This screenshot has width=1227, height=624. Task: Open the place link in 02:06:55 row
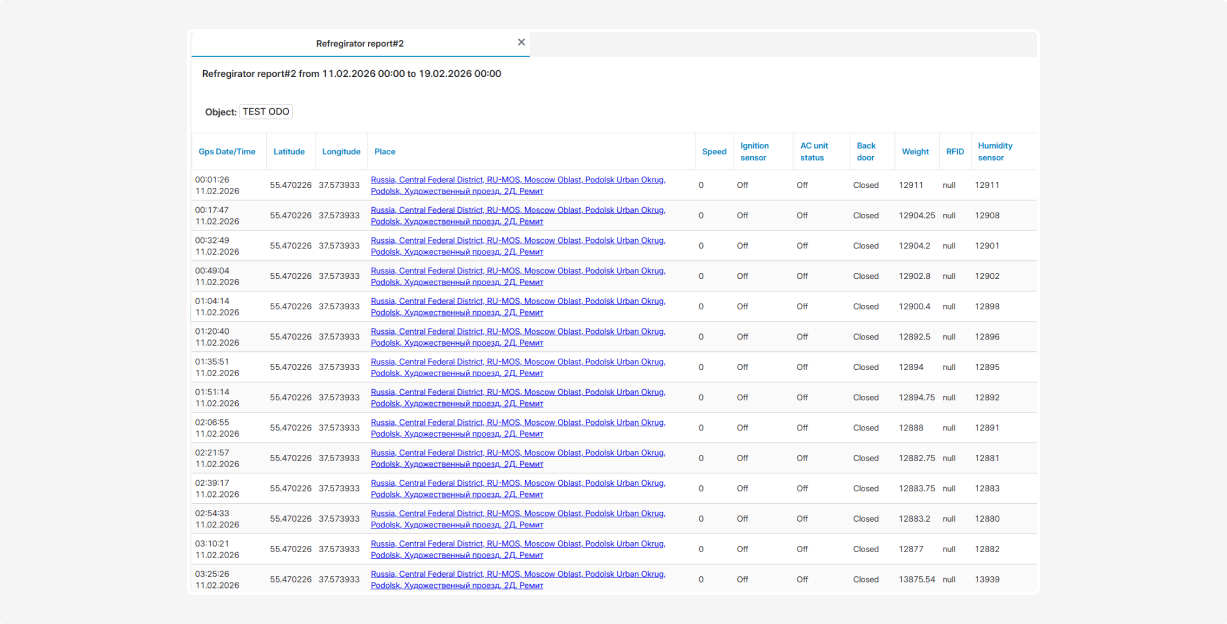point(518,428)
